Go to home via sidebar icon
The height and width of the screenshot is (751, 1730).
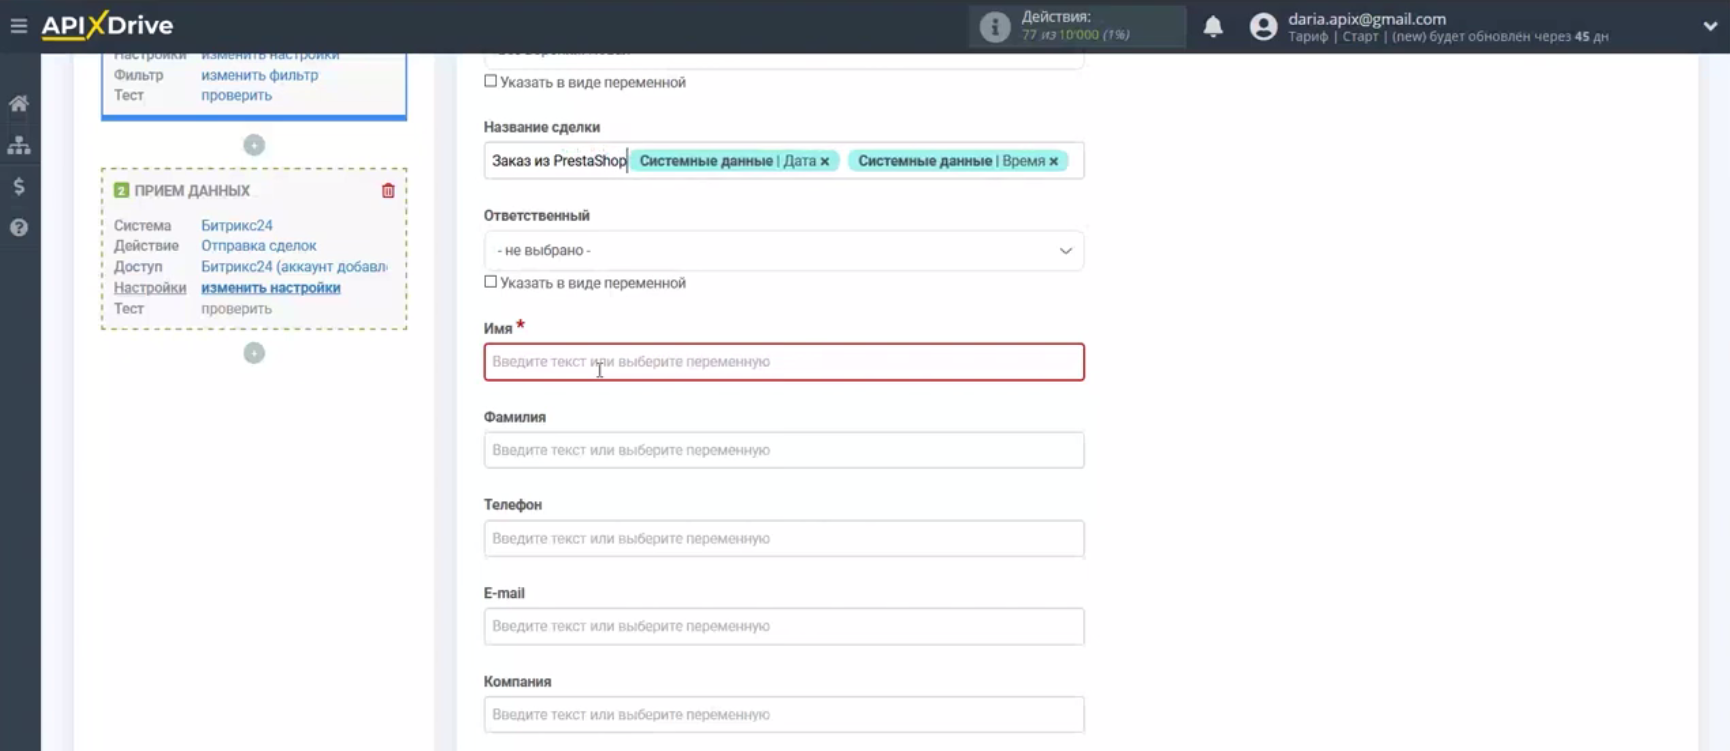click(18, 103)
